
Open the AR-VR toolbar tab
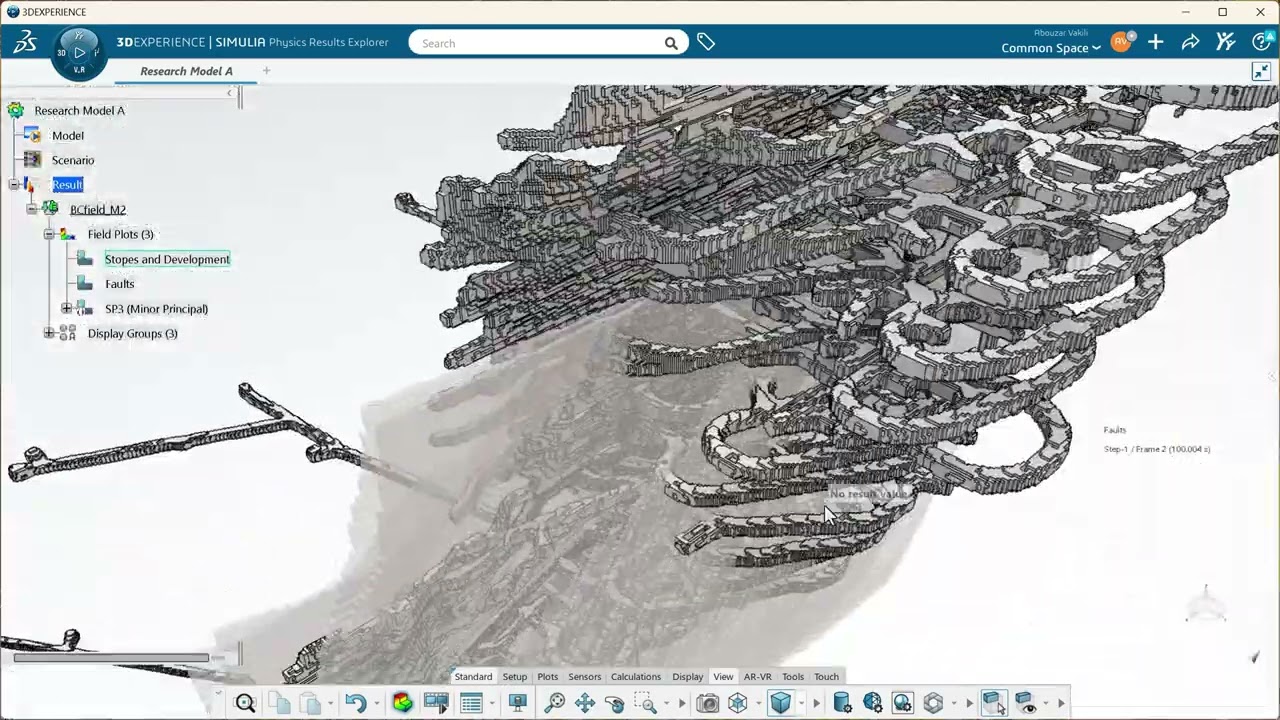click(757, 677)
